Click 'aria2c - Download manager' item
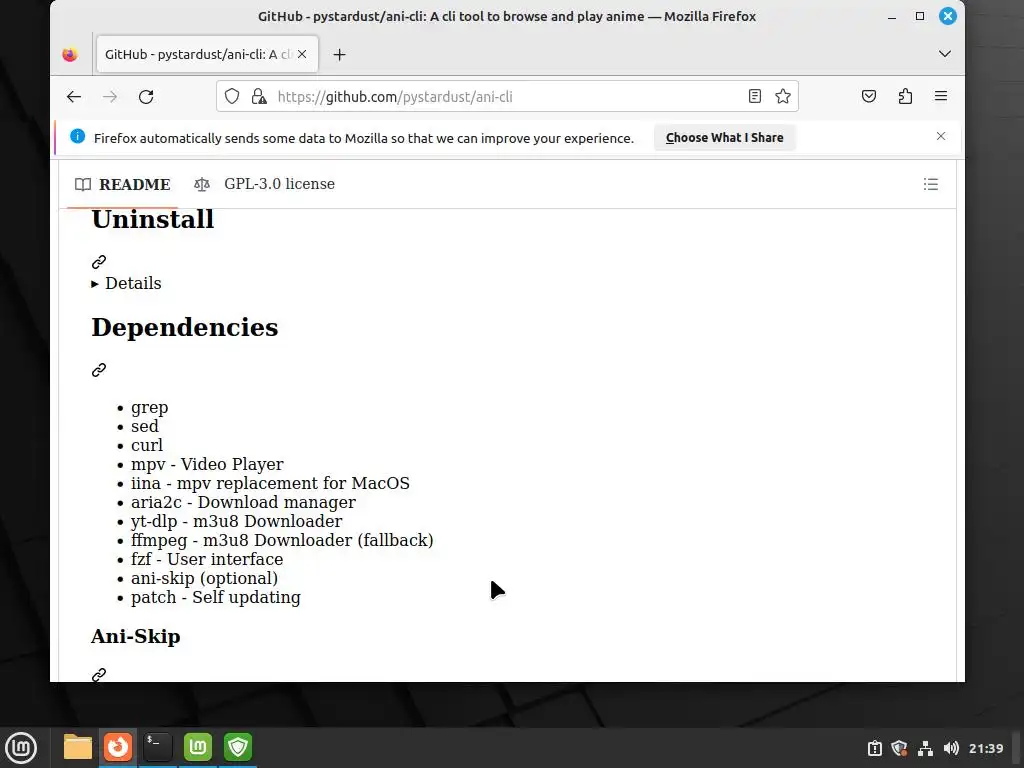The image size is (1024, 768). click(x=243, y=502)
